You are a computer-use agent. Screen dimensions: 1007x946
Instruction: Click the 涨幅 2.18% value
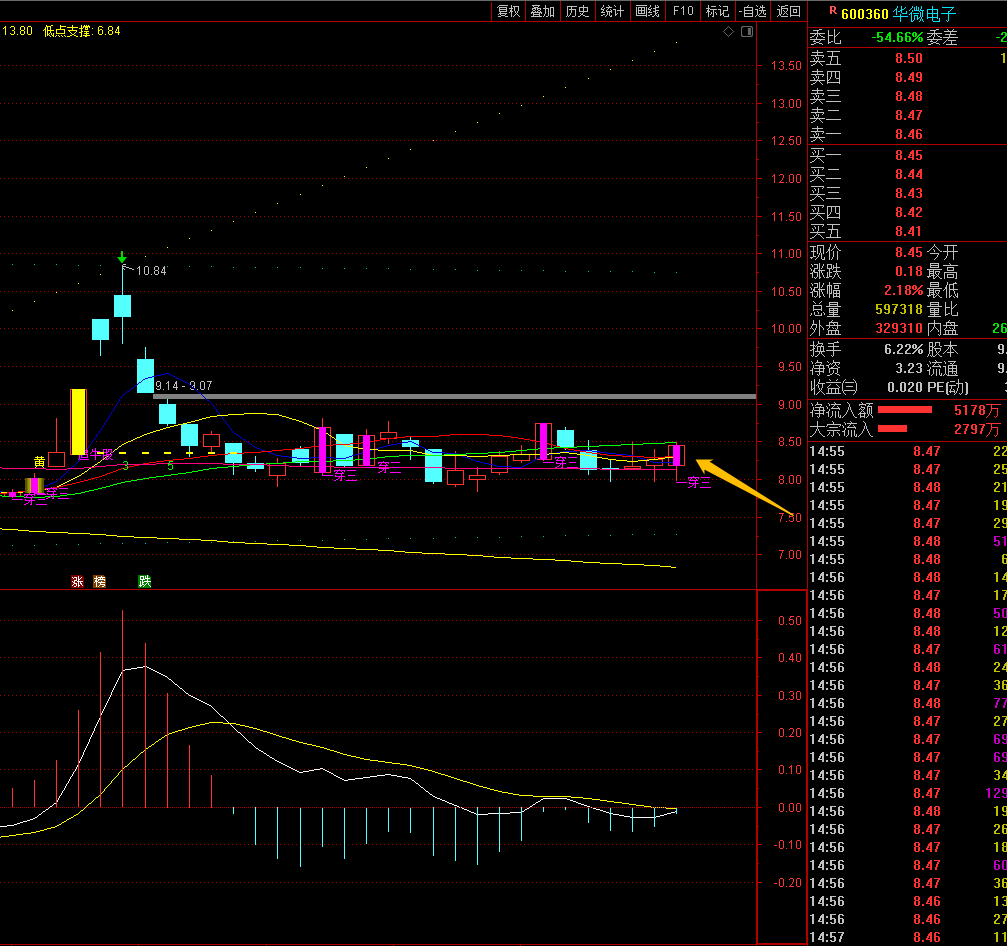pyautogui.click(x=904, y=290)
